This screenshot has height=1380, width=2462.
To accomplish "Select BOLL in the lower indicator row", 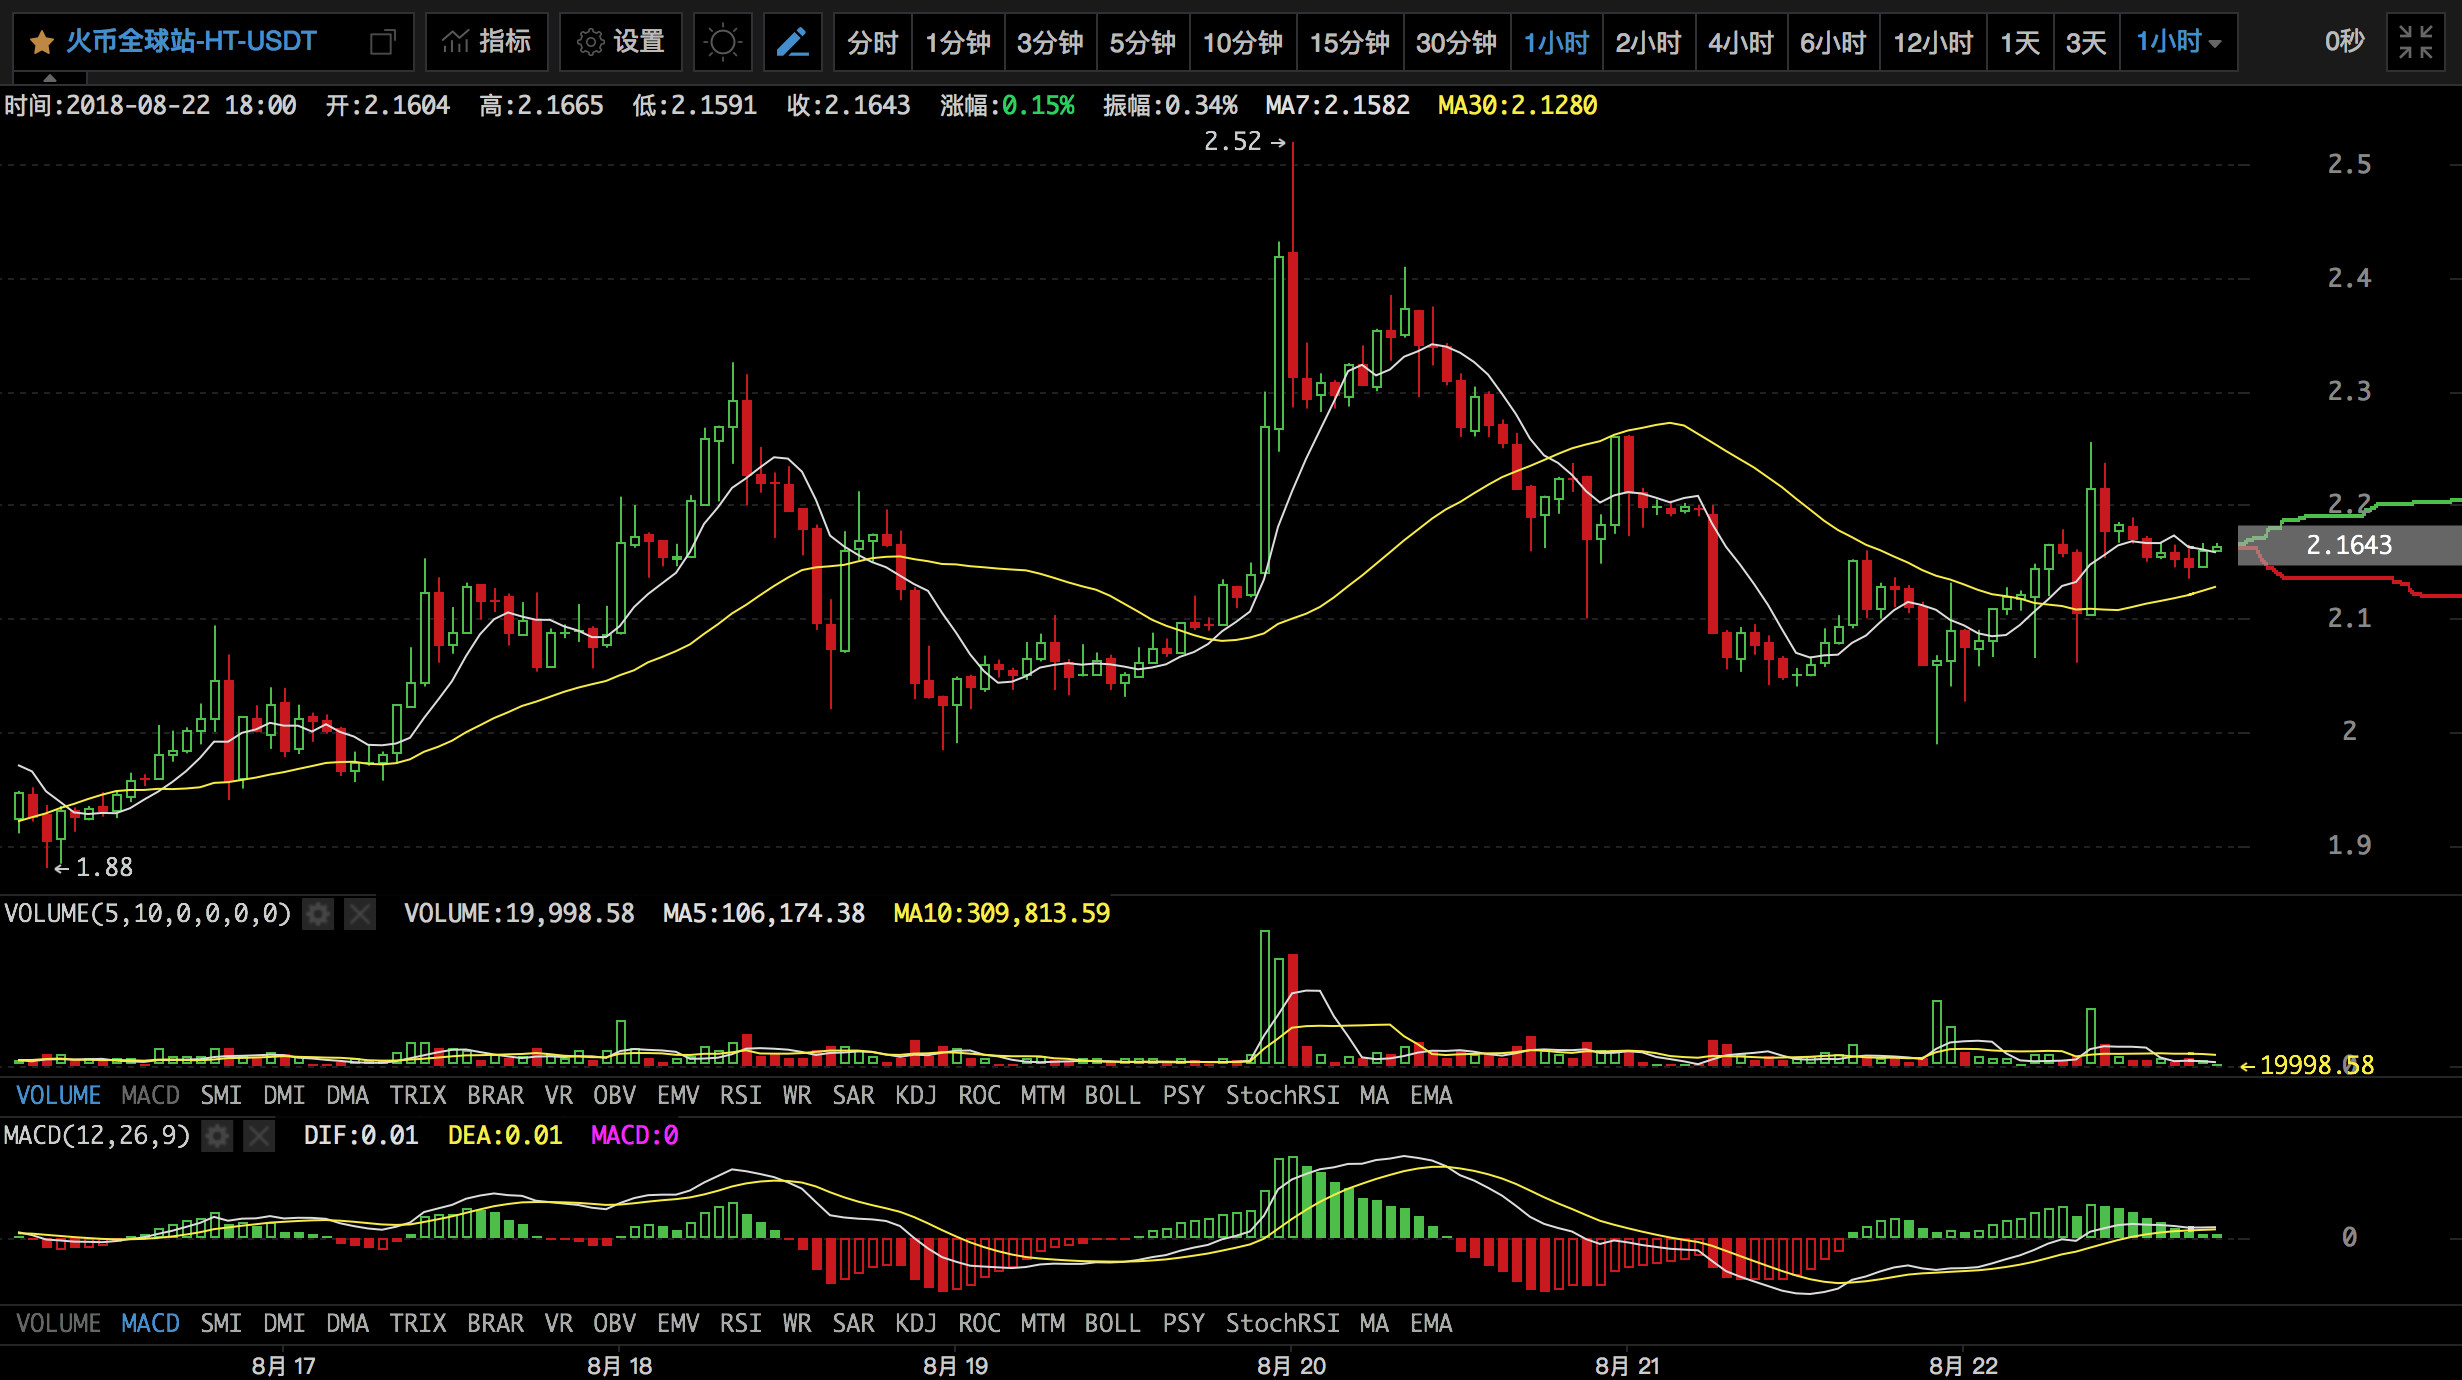I will pyautogui.click(x=1112, y=1324).
